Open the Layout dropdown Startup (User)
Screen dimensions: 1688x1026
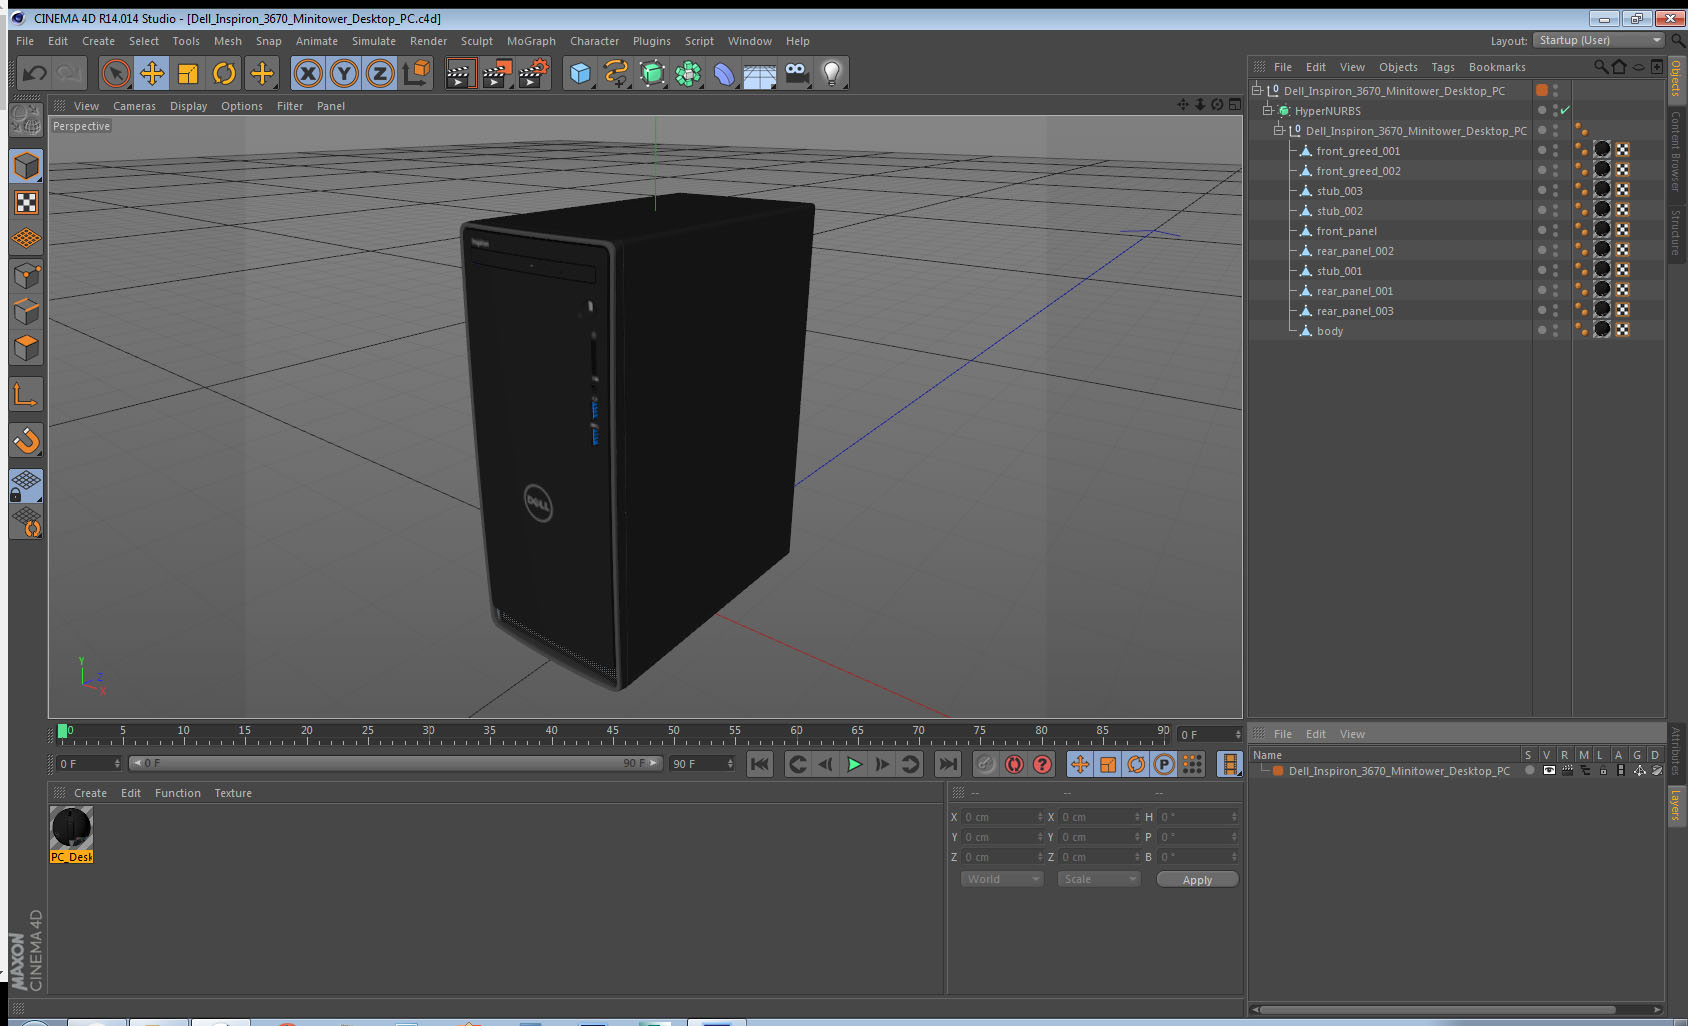[x=1599, y=40]
